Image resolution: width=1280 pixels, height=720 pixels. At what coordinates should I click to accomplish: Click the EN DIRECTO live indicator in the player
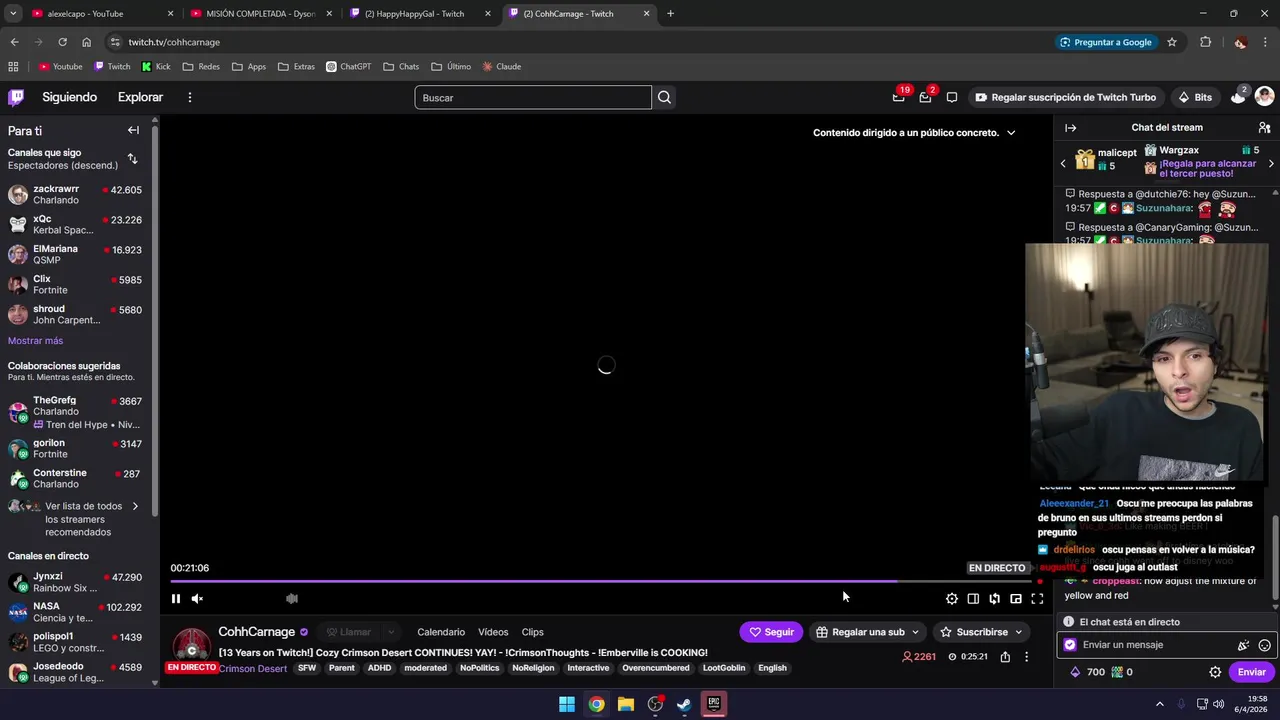pos(997,568)
